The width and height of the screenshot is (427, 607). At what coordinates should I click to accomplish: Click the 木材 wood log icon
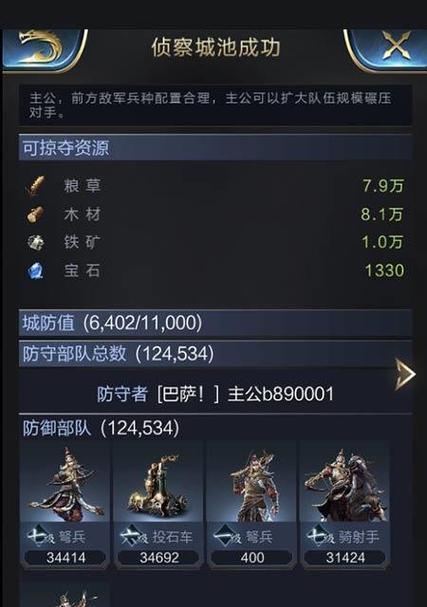point(35,214)
